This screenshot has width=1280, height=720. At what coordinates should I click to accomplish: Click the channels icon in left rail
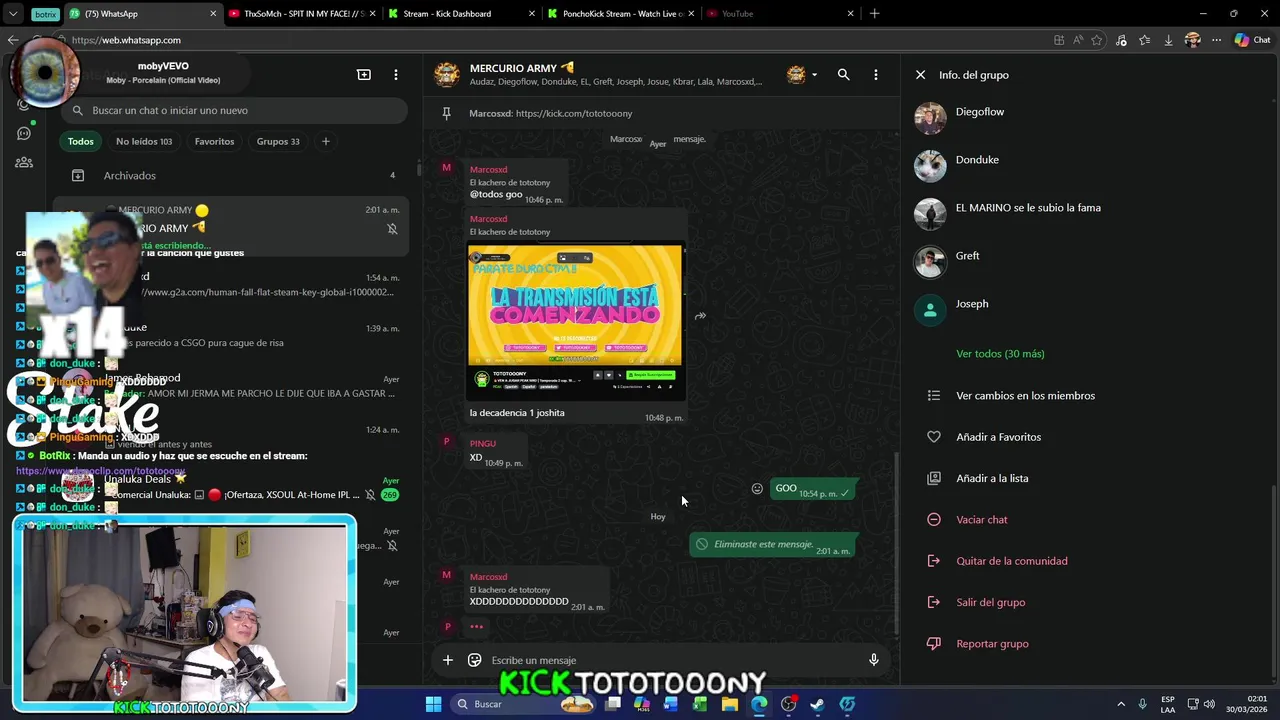click(24, 133)
